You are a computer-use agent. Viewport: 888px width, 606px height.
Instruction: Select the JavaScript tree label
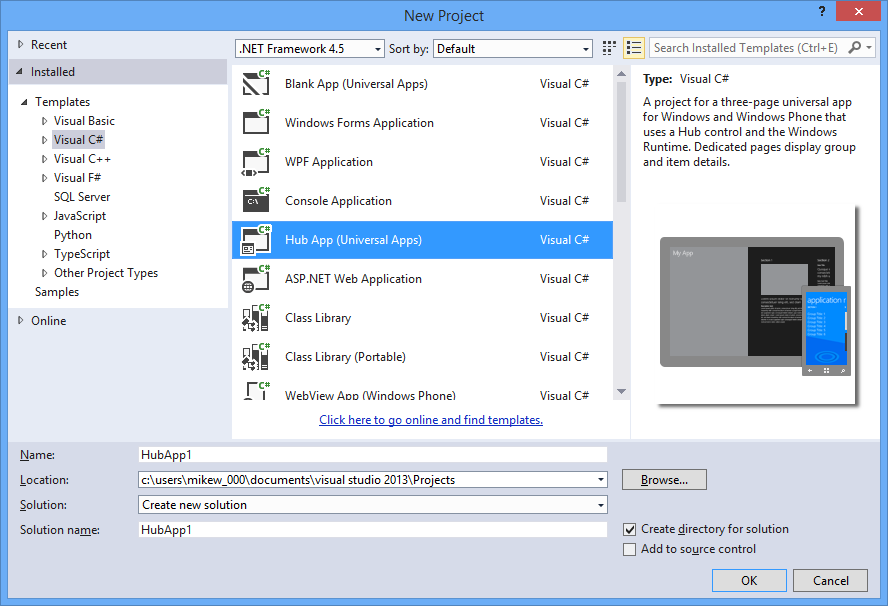(x=80, y=216)
